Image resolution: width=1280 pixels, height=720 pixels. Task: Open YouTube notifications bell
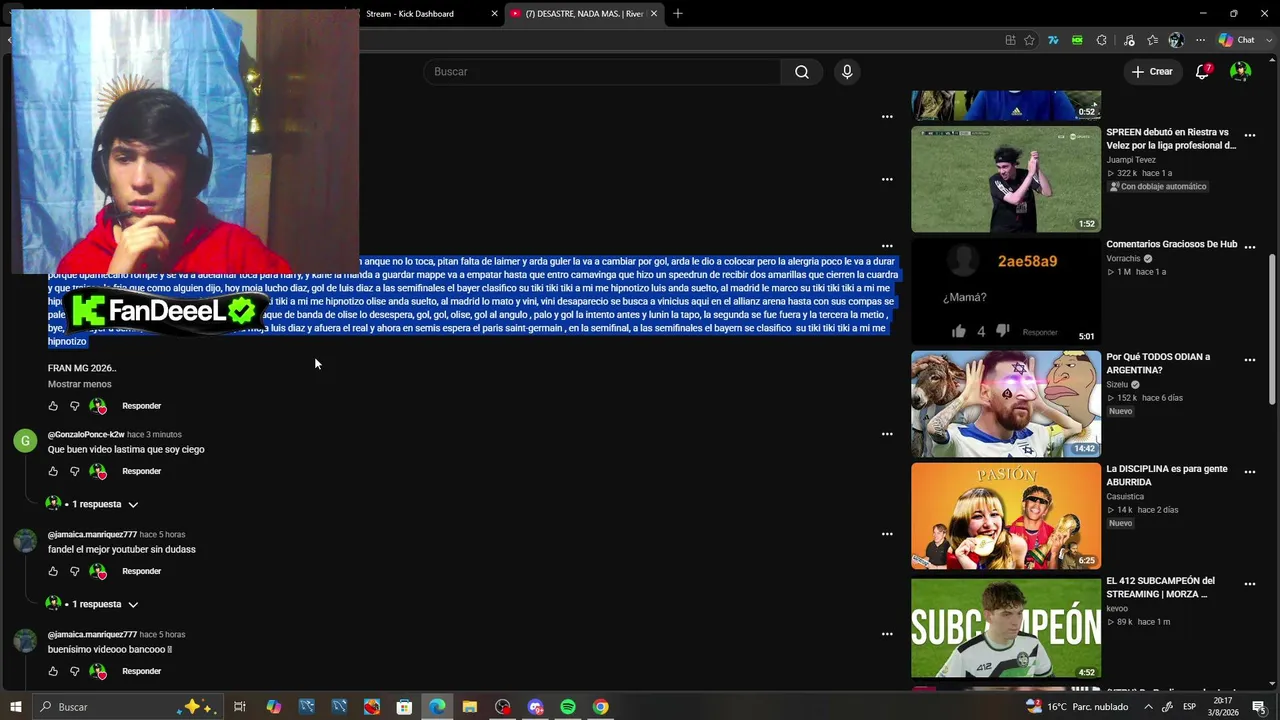tap(1203, 72)
